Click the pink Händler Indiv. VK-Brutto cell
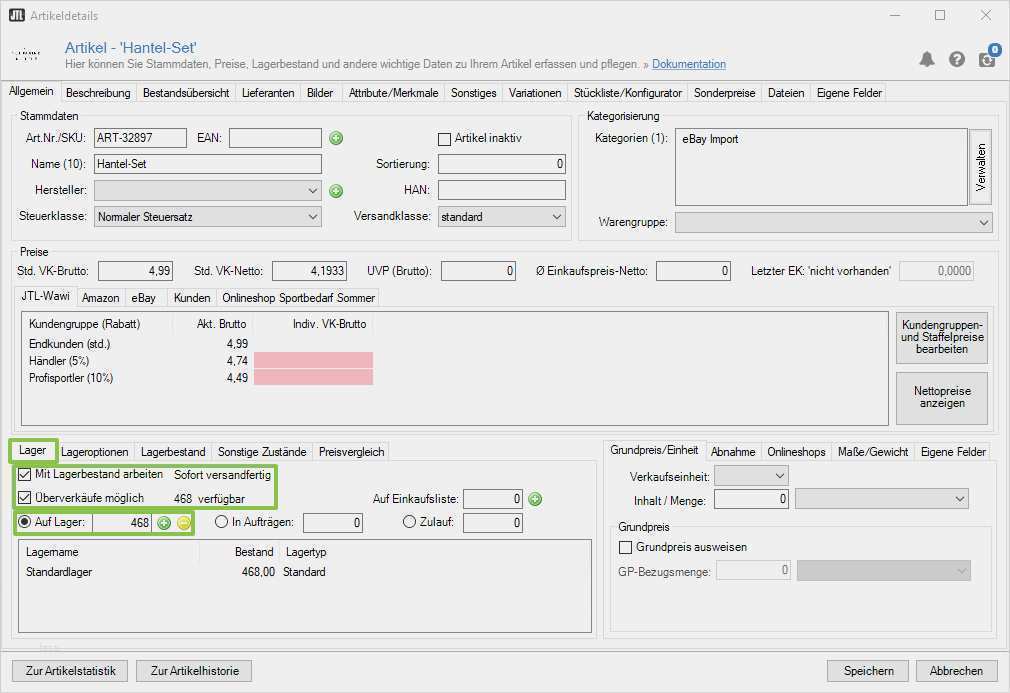1010x693 pixels. click(x=313, y=360)
